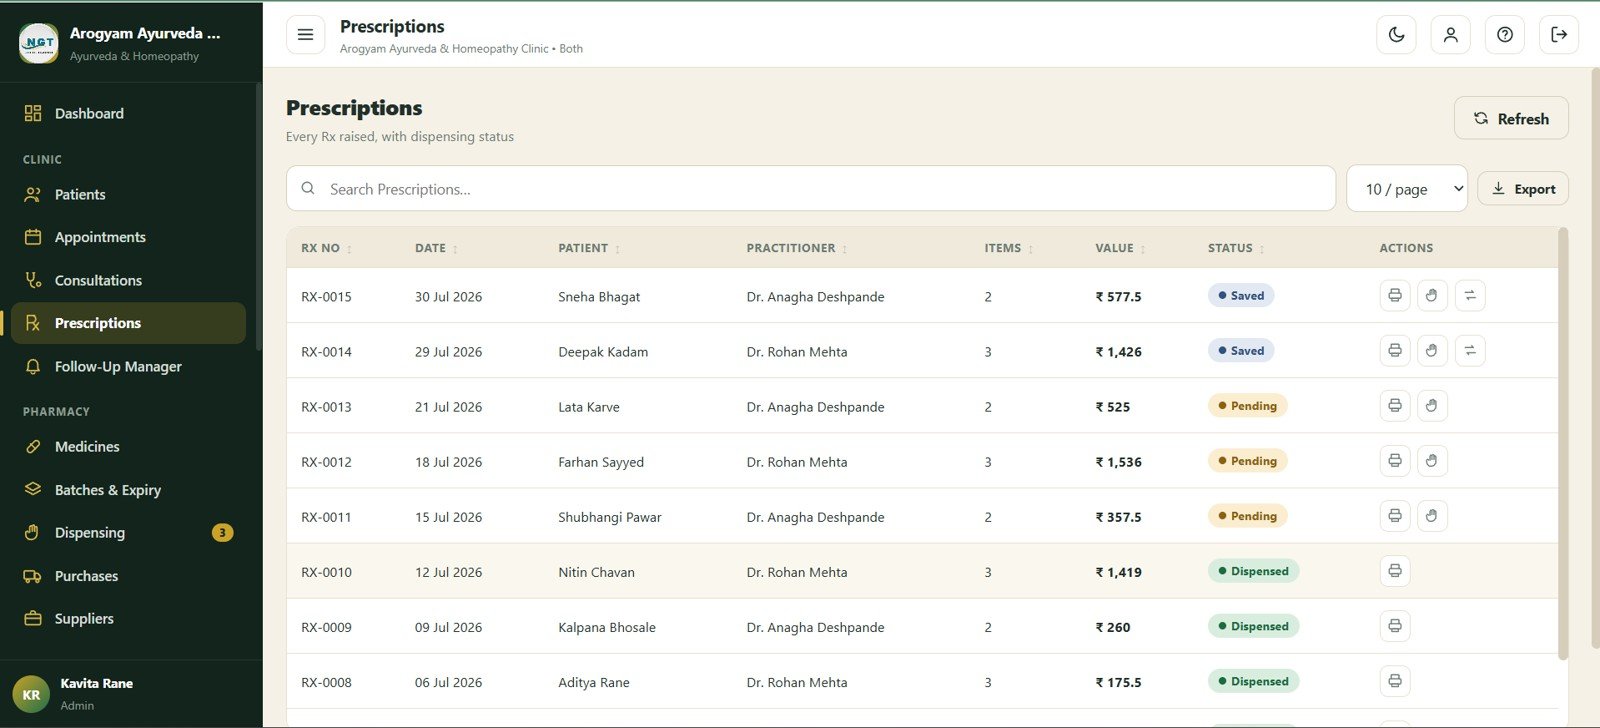
Task: Open the help question mark icon
Action: pos(1504,34)
